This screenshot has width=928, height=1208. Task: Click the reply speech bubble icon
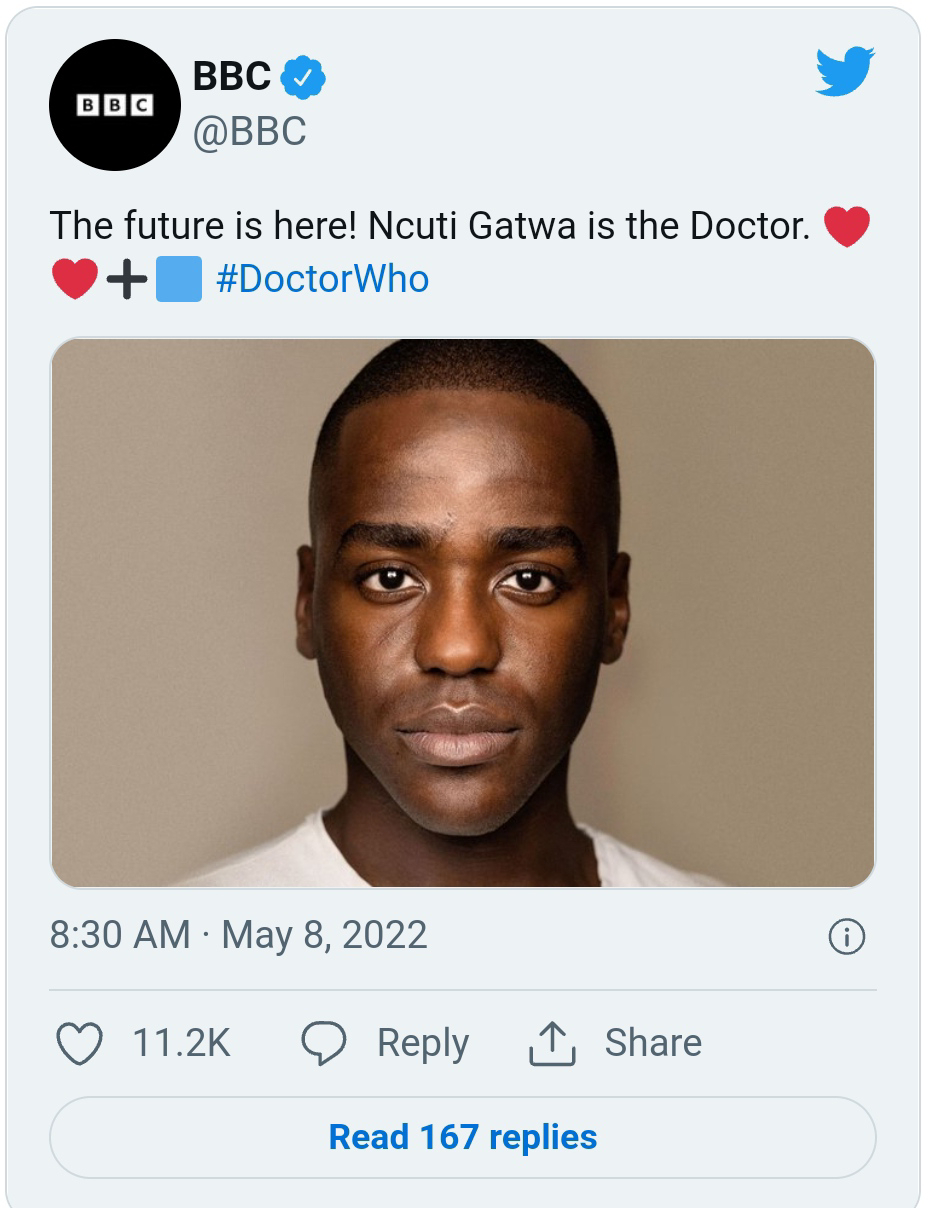point(323,1044)
